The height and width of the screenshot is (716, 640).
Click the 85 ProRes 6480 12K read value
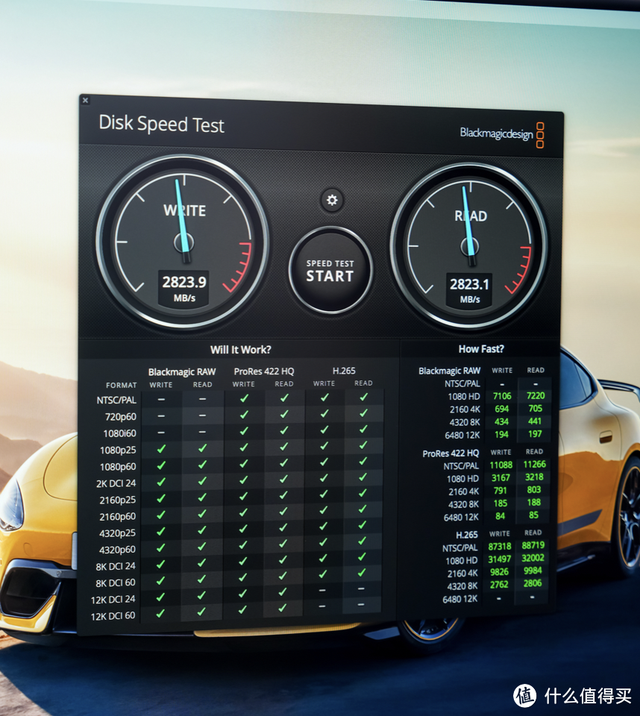(x=534, y=516)
